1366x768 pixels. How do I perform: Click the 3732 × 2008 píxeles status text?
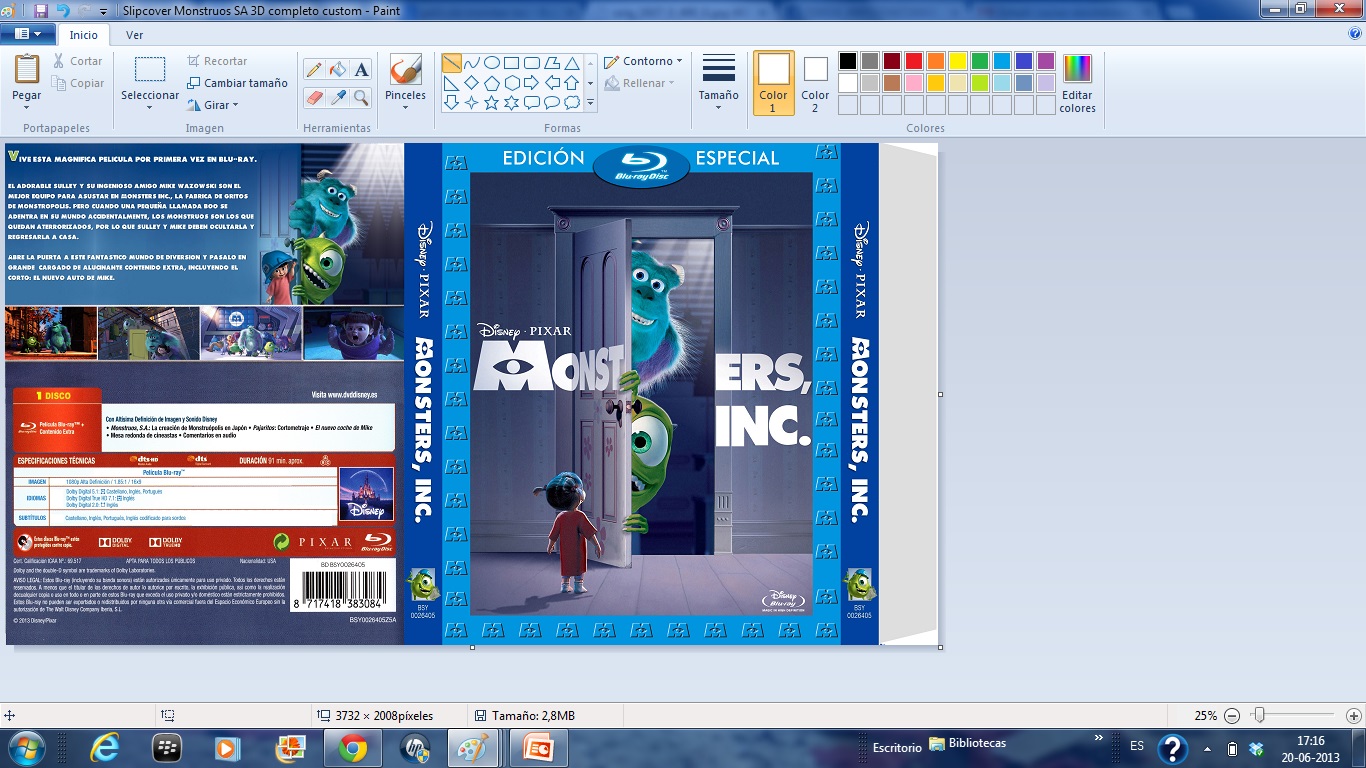click(384, 716)
